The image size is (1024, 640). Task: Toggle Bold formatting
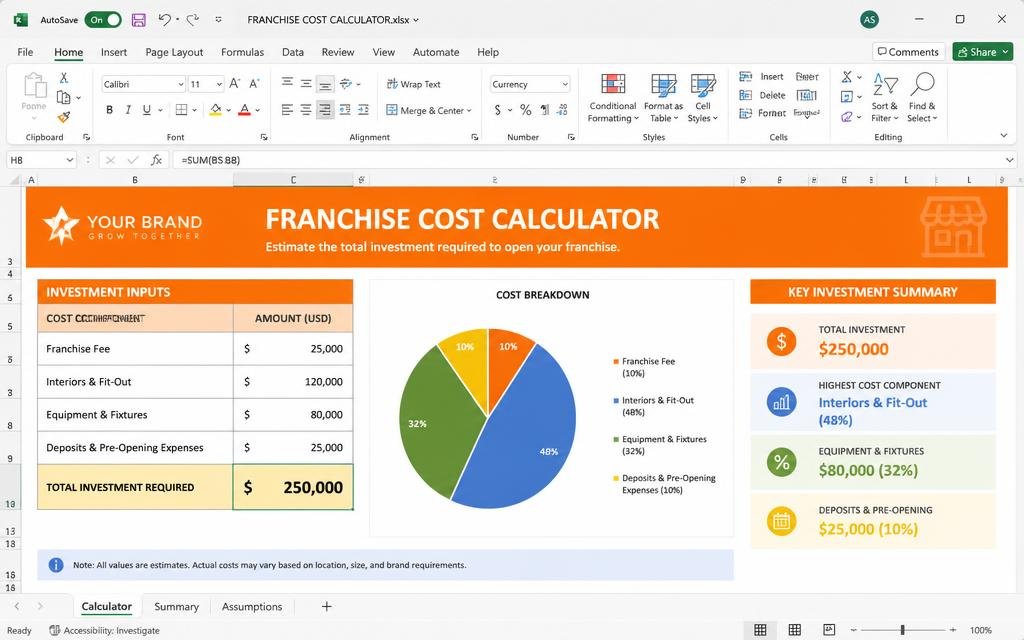point(109,110)
